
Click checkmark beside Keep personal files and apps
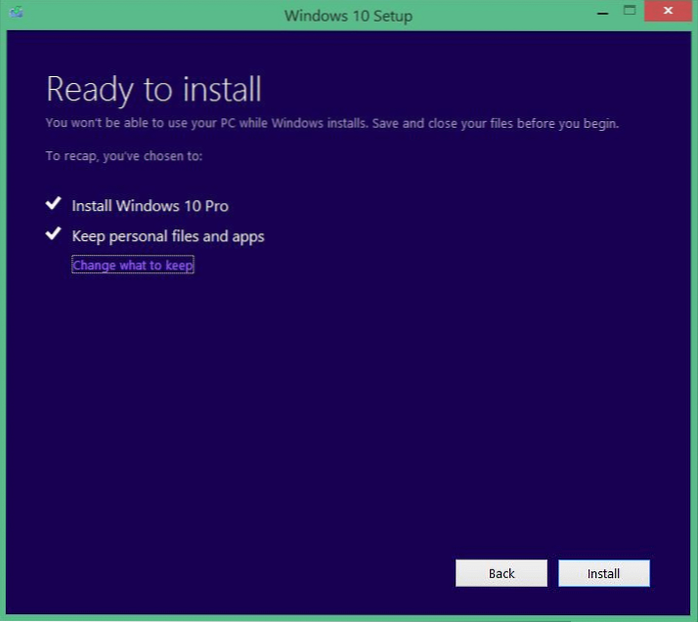click(x=54, y=236)
